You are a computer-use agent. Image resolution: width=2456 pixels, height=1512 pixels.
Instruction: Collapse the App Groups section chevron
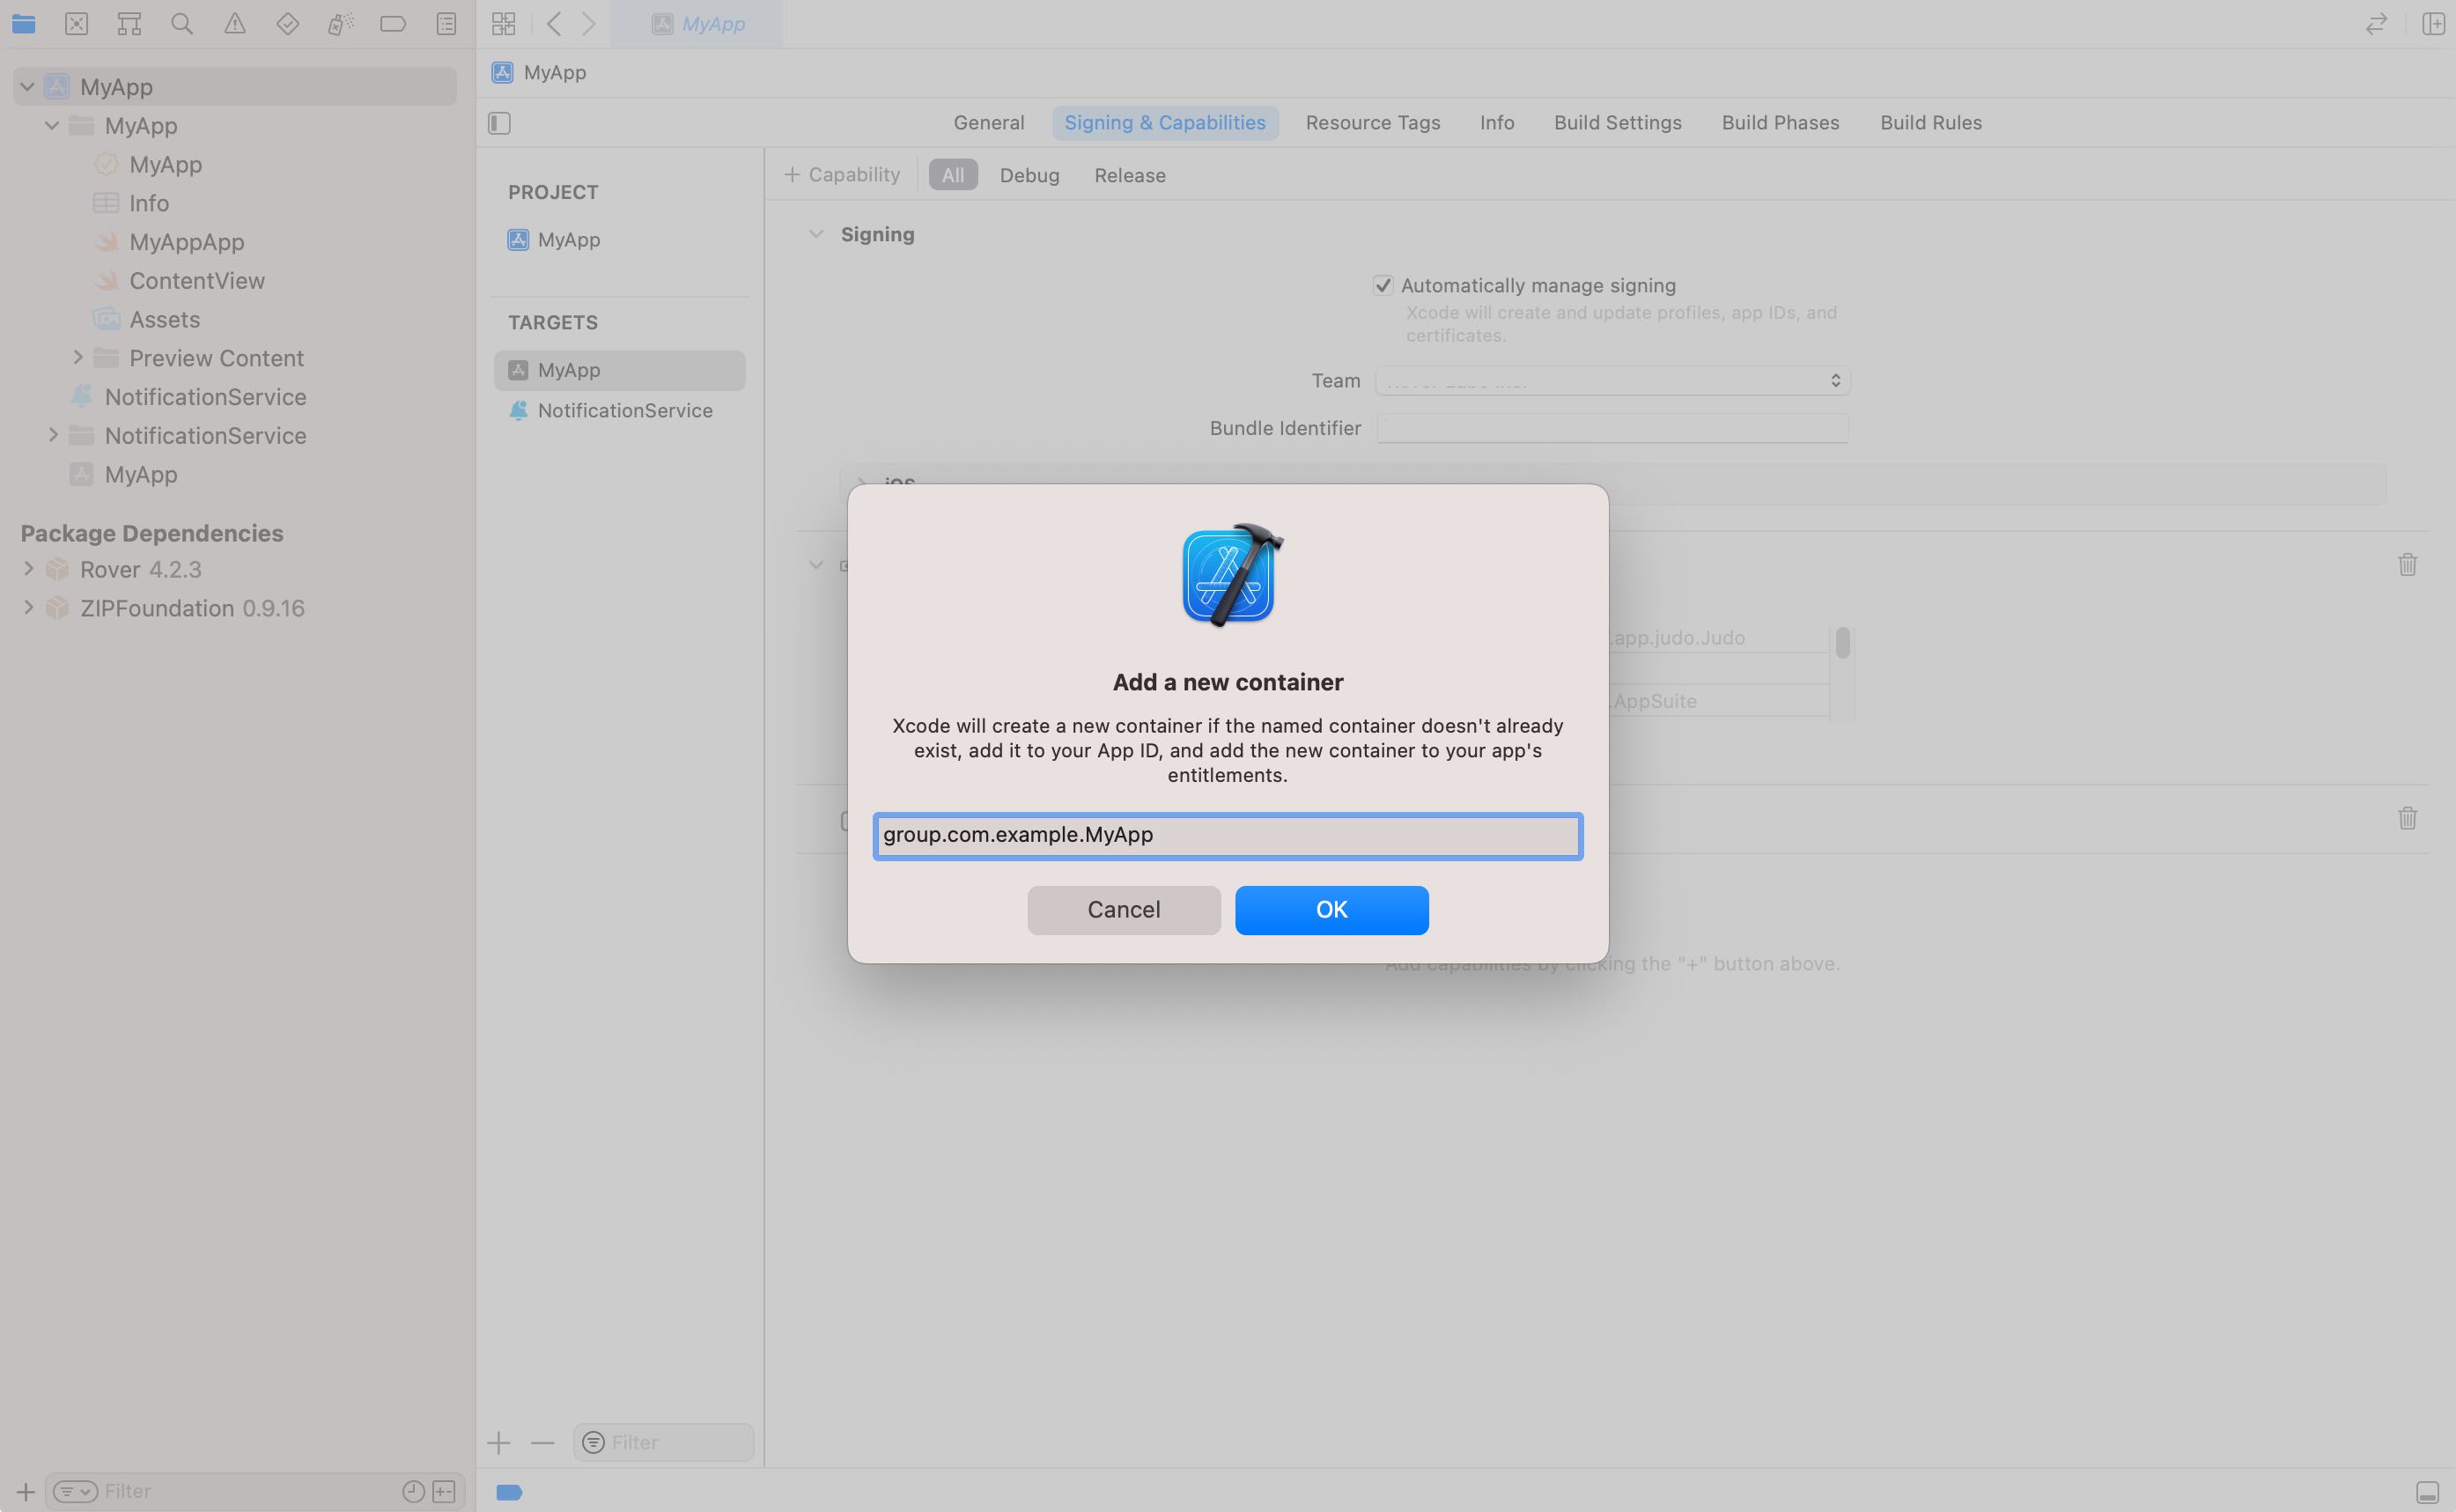pyautogui.click(x=816, y=565)
